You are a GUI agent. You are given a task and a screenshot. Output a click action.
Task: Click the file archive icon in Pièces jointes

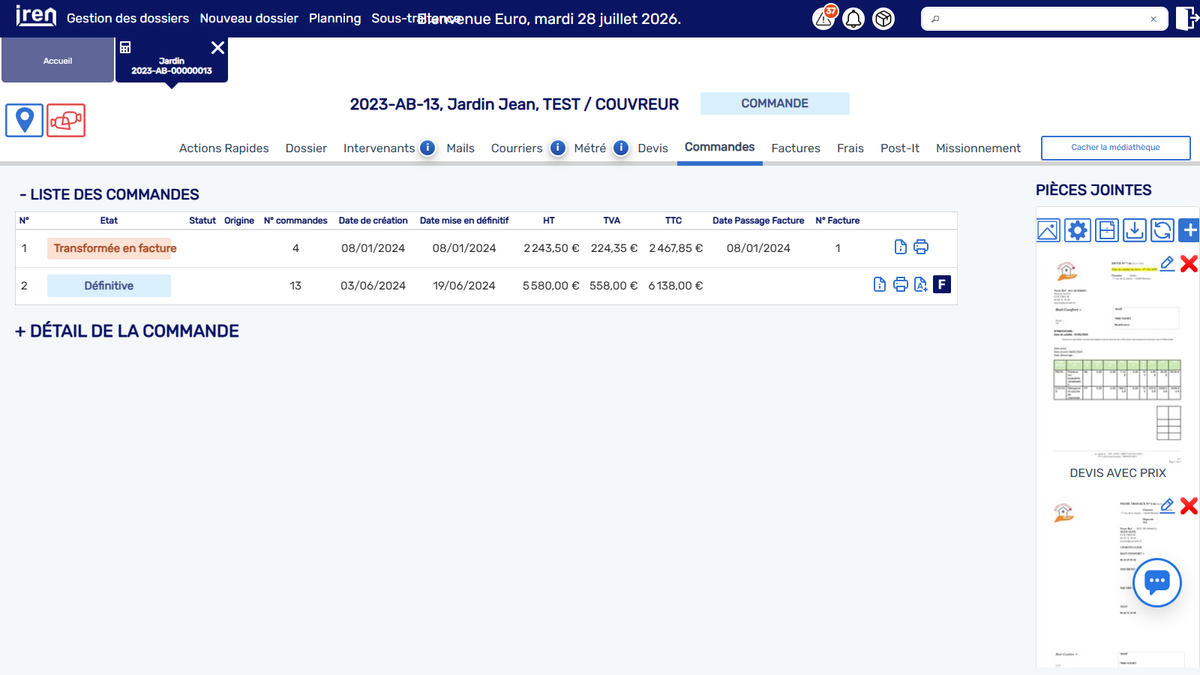pyautogui.click(x=1106, y=230)
